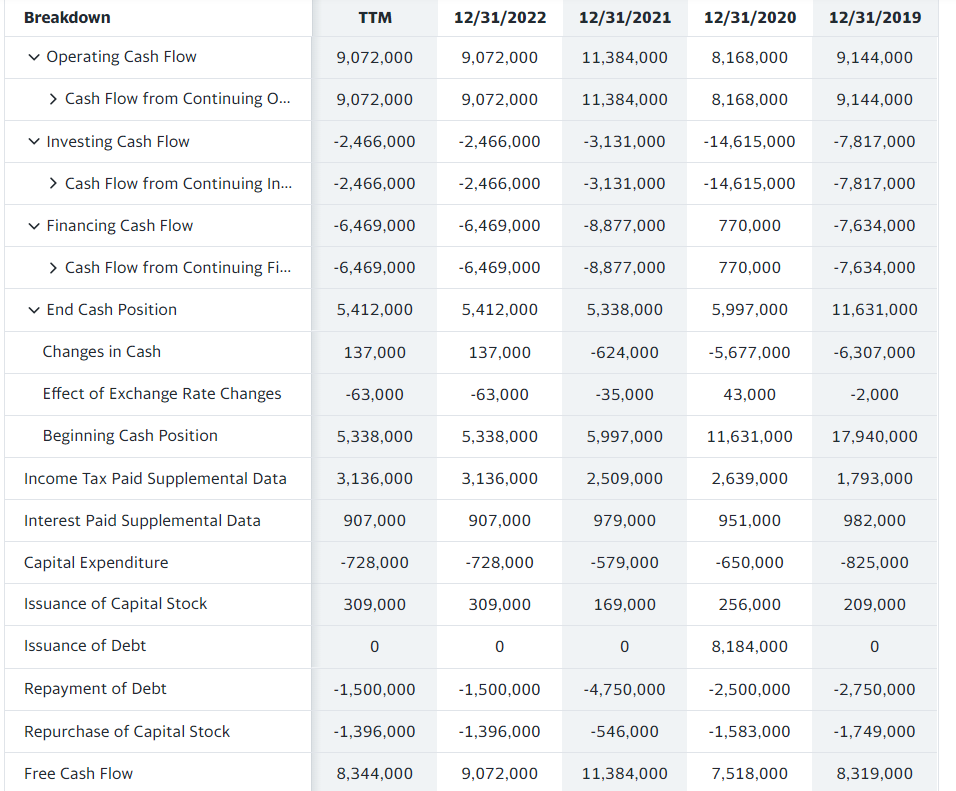Click the Beginning Cash Position label

pyautogui.click(x=130, y=436)
